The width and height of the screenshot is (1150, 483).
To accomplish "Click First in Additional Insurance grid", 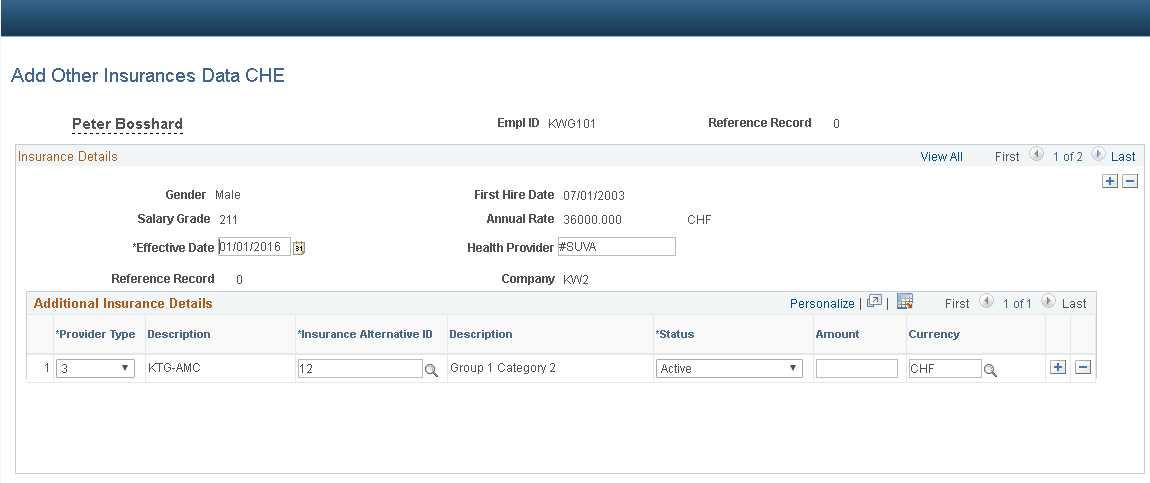I will [x=957, y=303].
